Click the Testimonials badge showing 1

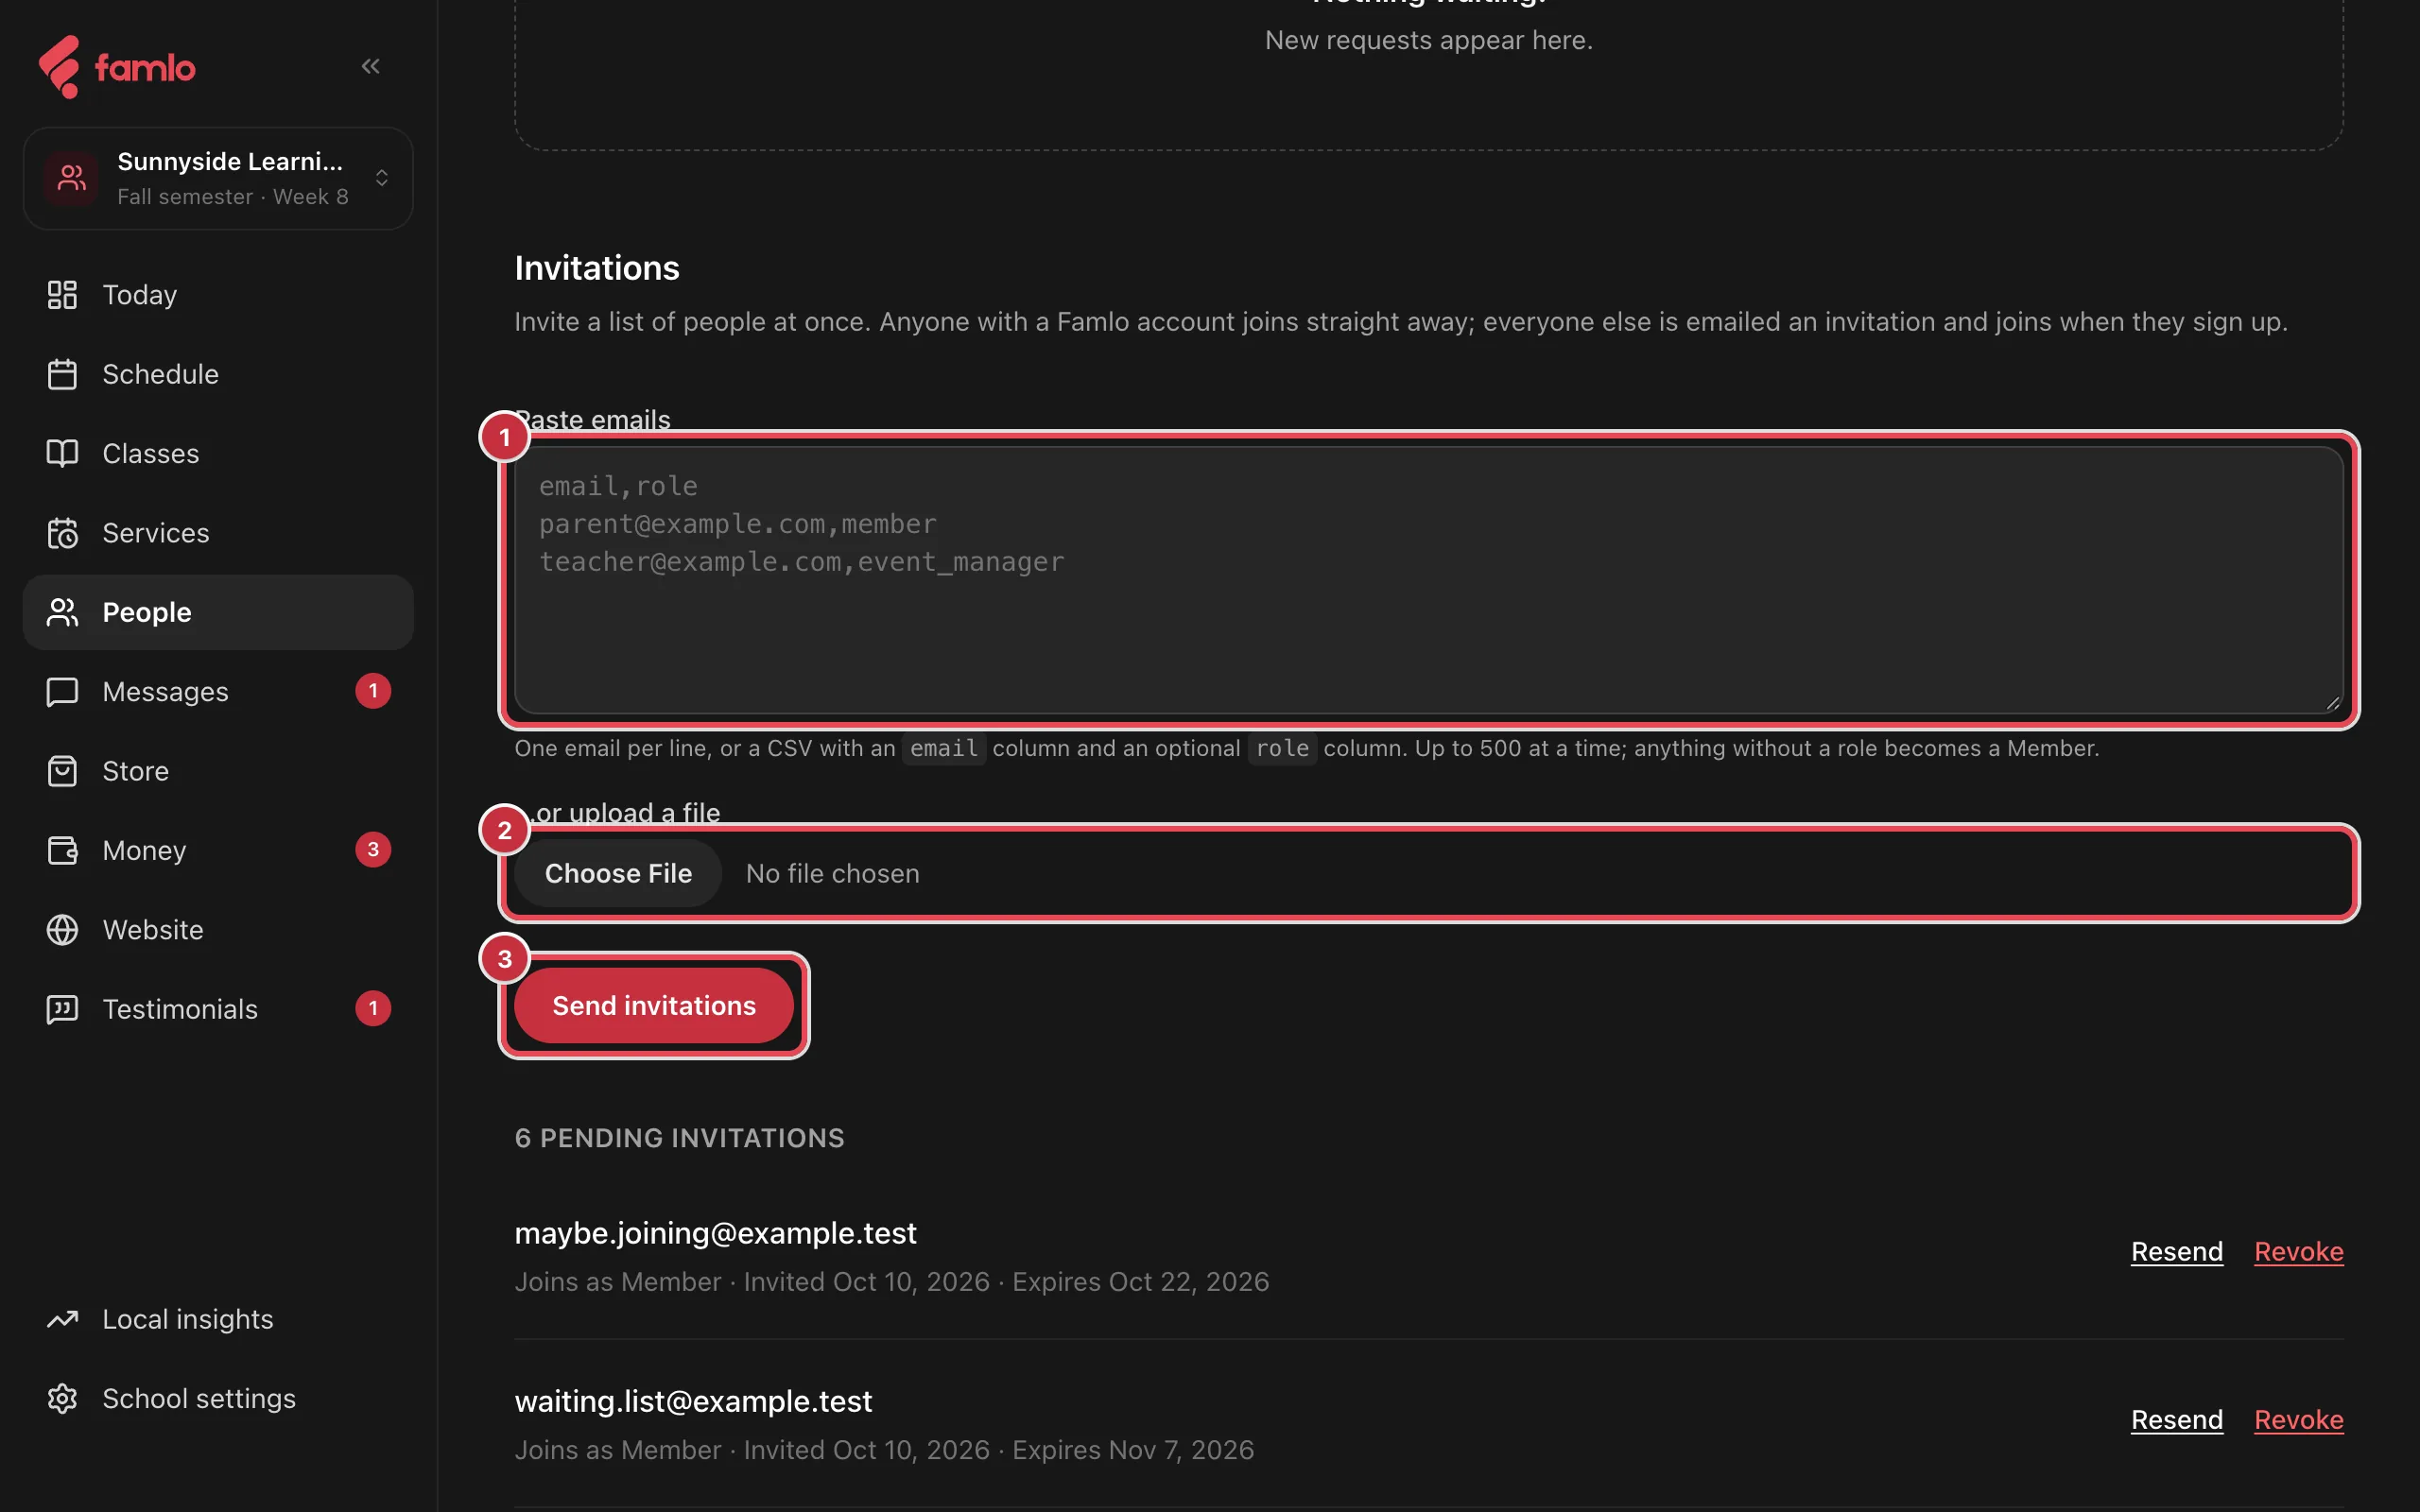click(373, 1008)
